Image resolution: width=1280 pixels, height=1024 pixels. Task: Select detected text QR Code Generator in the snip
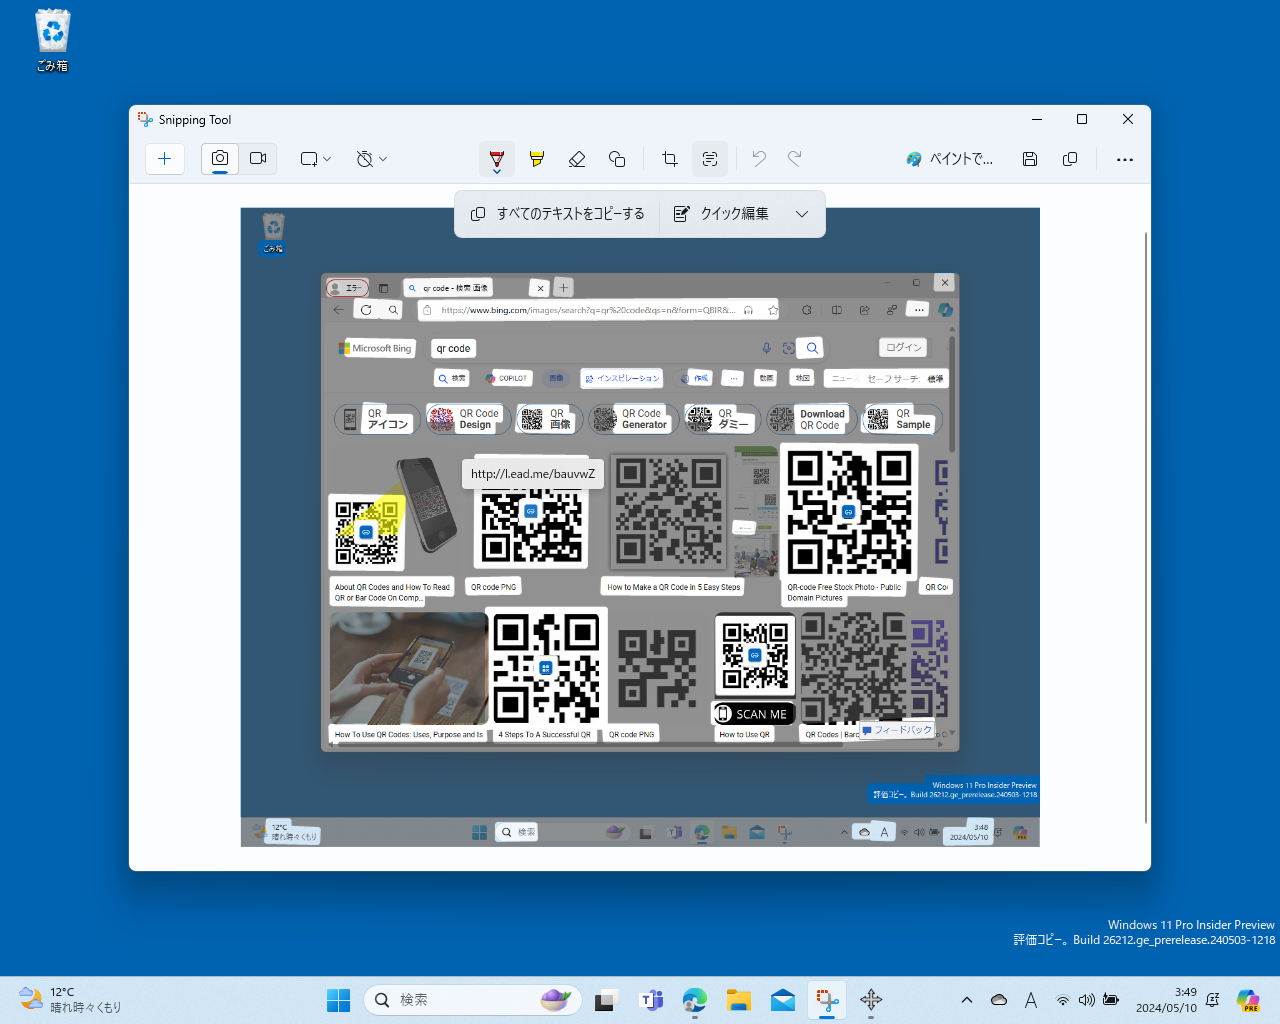(x=644, y=419)
